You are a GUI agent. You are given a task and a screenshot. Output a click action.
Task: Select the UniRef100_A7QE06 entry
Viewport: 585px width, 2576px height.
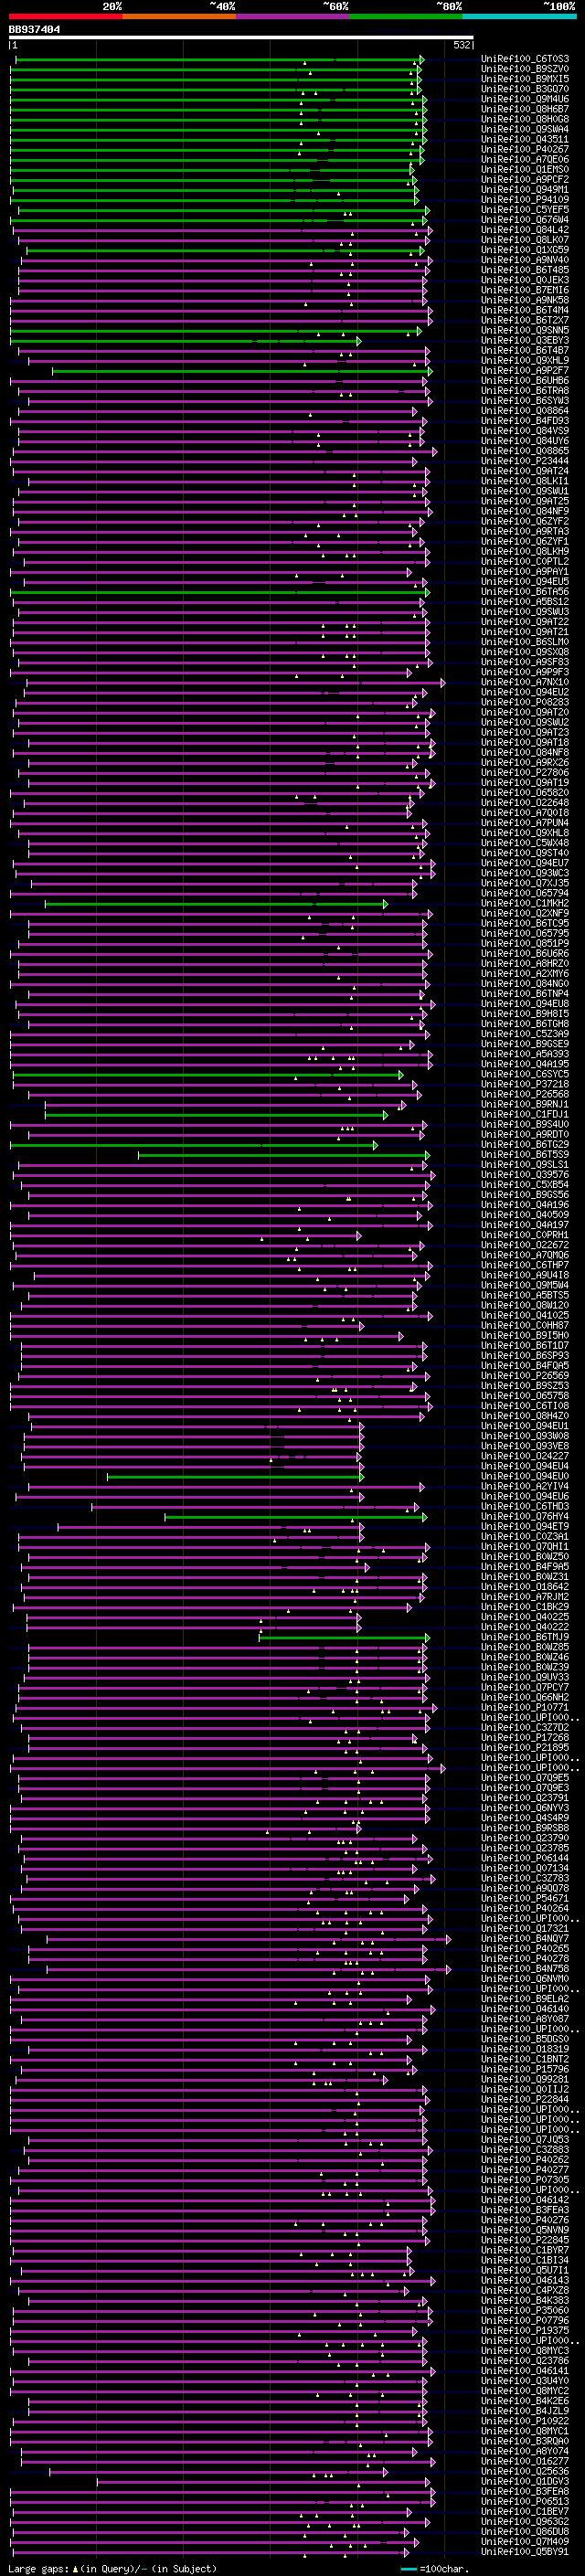pyautogui.click(x=525, y=159)
